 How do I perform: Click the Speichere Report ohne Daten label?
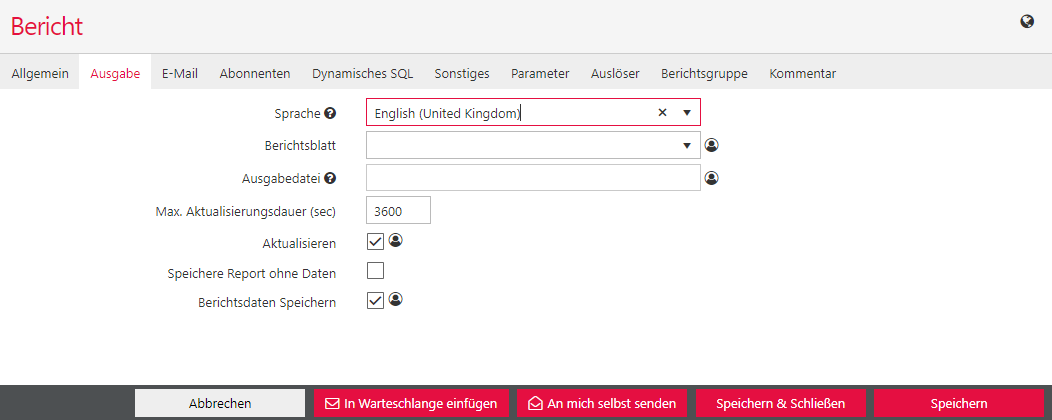coord(252,273)
